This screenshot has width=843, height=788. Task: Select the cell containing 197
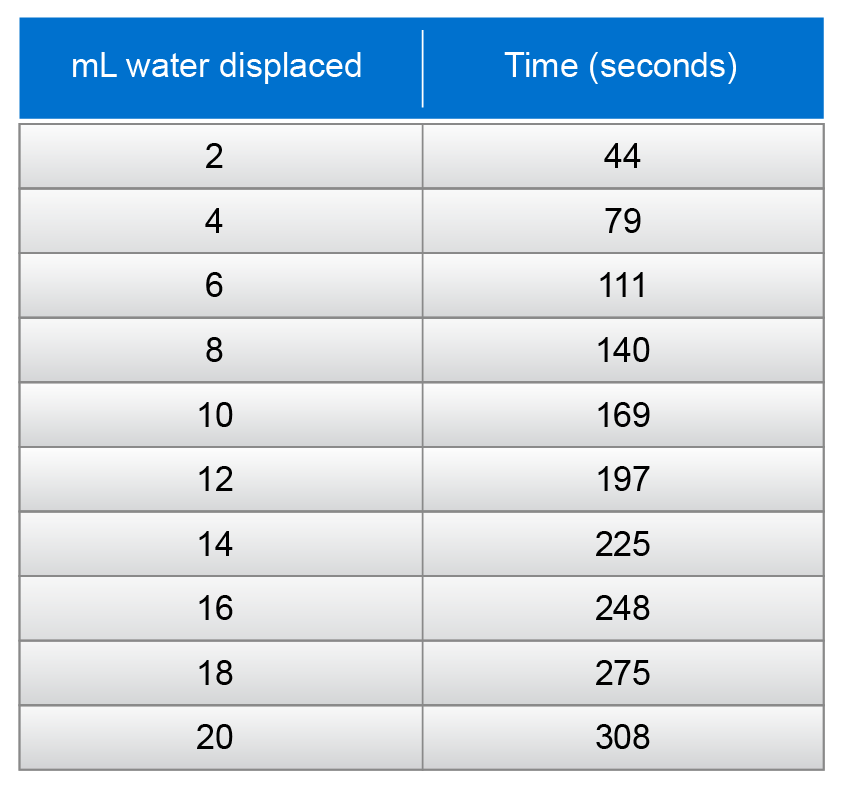coord(622,479)
